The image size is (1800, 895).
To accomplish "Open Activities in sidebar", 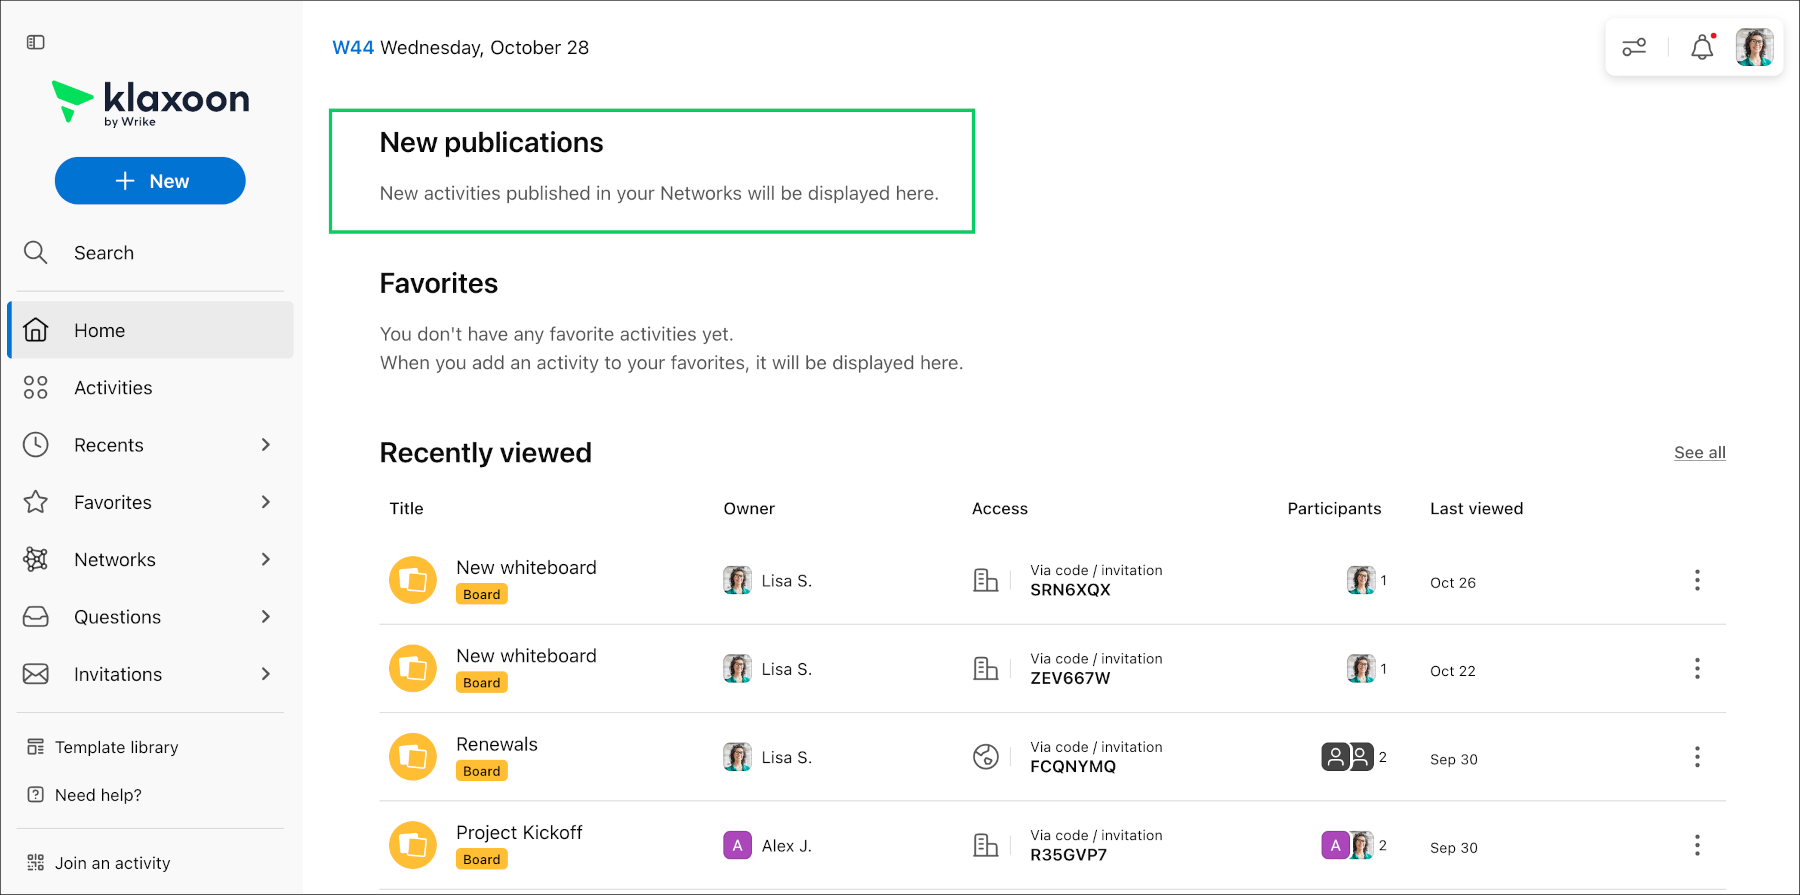I will pyautogui.click(x=151, y=387).
